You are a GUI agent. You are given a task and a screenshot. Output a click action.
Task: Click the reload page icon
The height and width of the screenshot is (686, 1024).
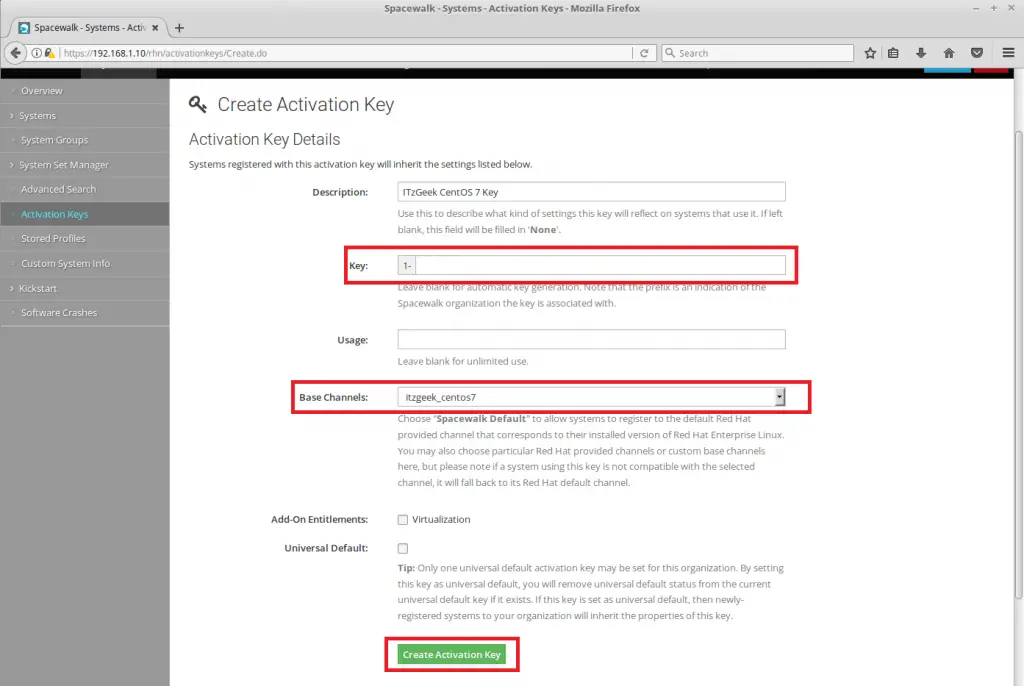point(644,53)
